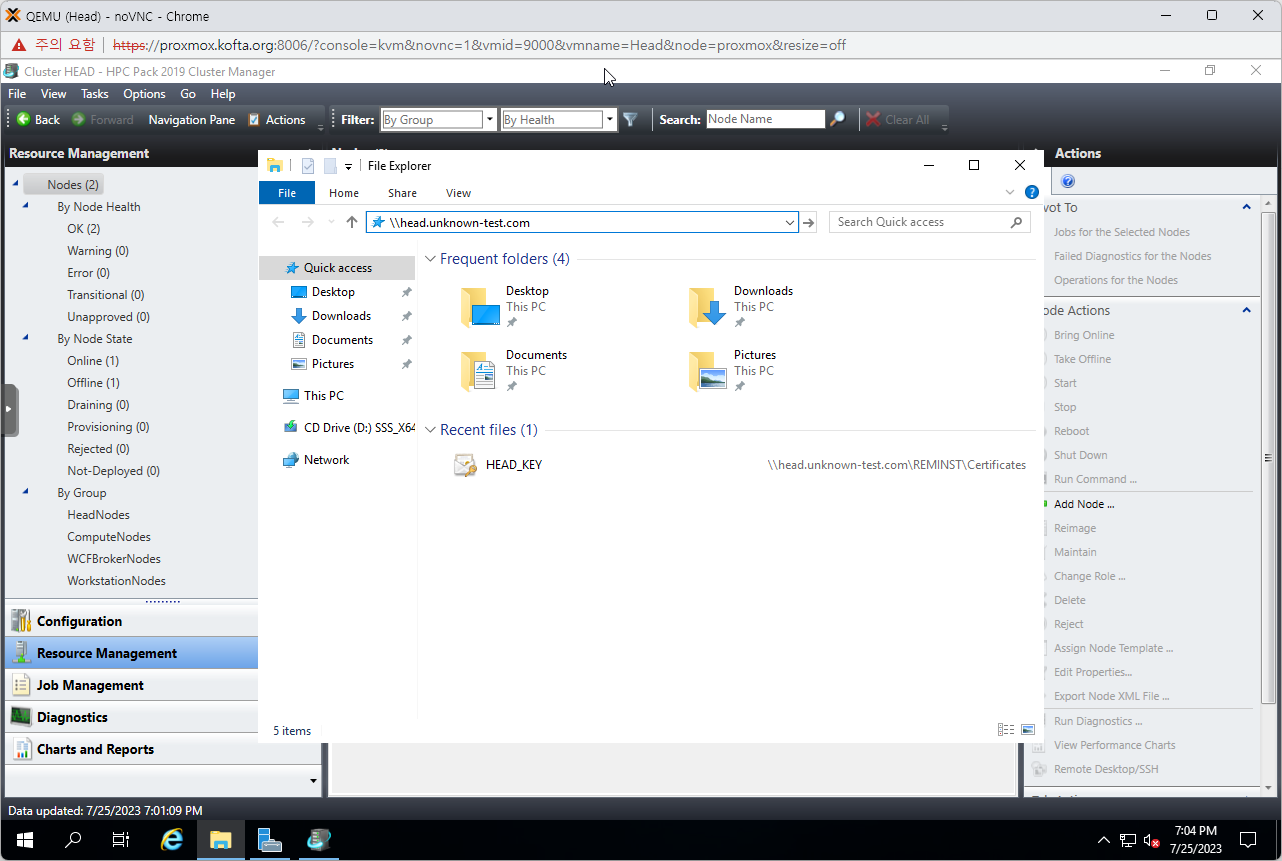Click Add Node in Node Actions
This screenshot has height=861, width=1282.
pos(1083,504)
